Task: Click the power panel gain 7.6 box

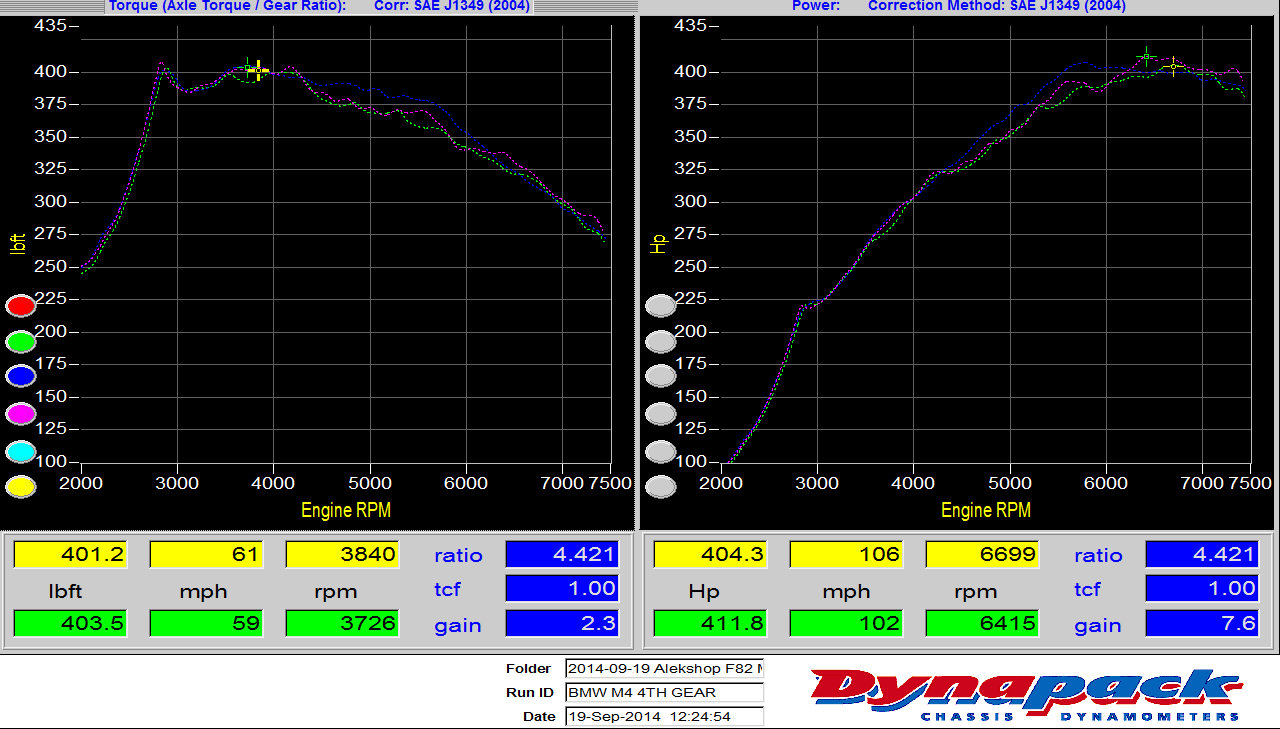Action: point(1201,624)
